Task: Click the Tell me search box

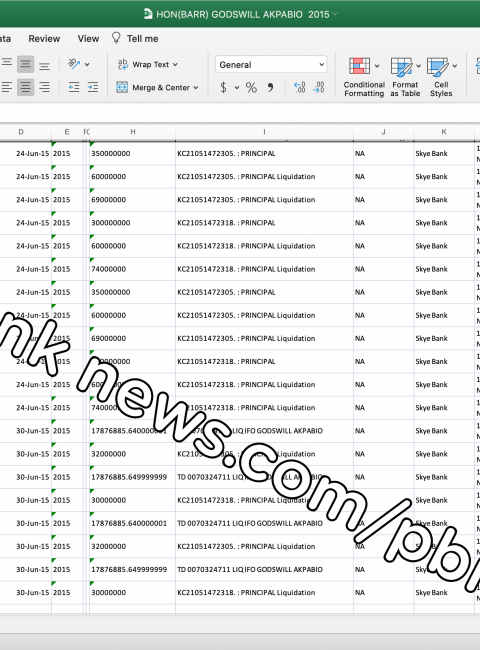Action: 142,39
